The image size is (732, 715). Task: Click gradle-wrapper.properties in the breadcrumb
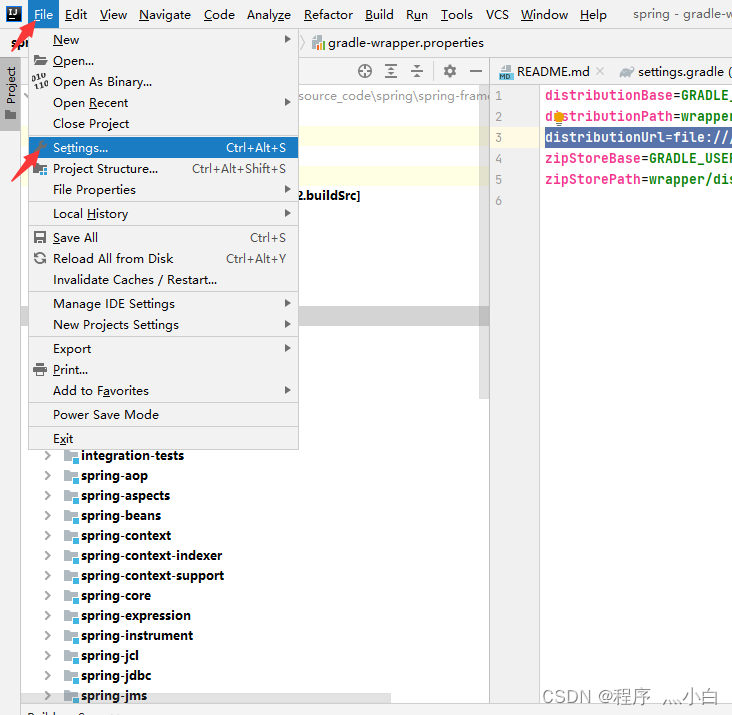pos(405,43)
